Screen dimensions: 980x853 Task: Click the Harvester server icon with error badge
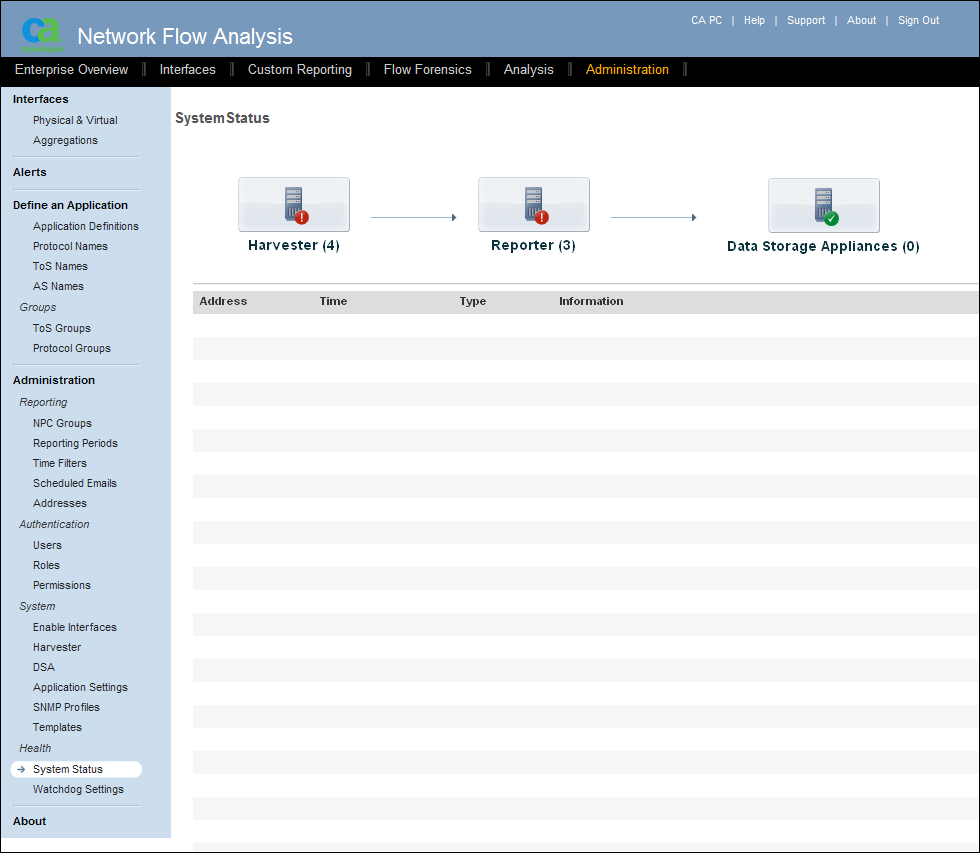tap(293, 204)
